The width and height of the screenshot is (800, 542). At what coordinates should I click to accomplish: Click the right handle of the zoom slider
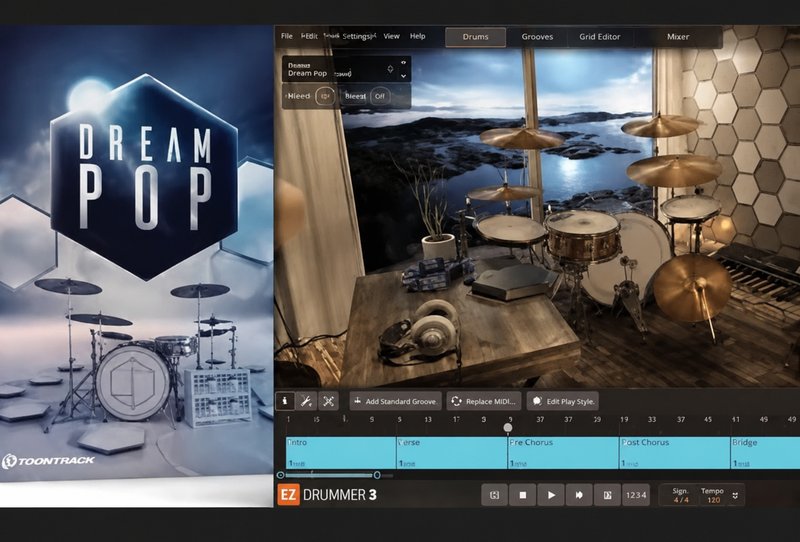coord(377,475)
